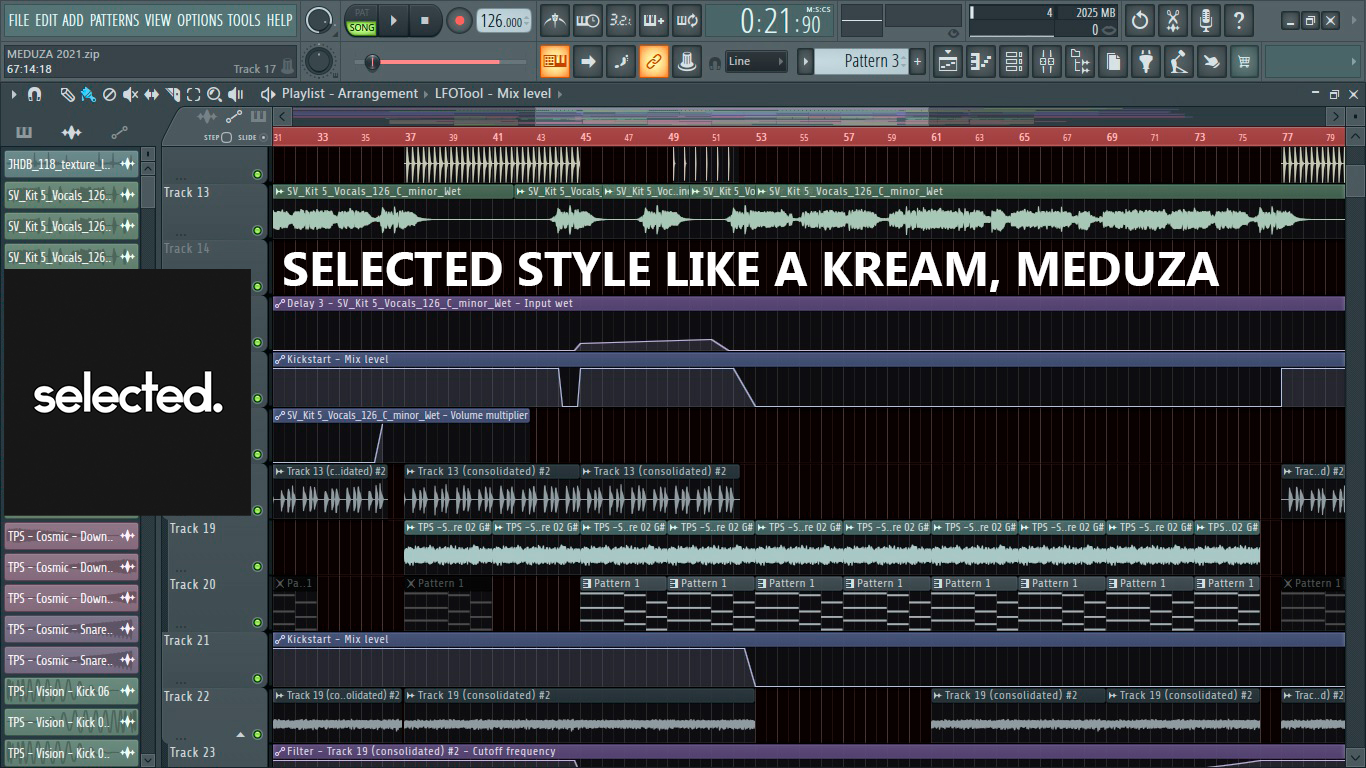Screen dimensions: 1366x768
Task: Open help with the question mark icon
Action: click(1239, 20)
